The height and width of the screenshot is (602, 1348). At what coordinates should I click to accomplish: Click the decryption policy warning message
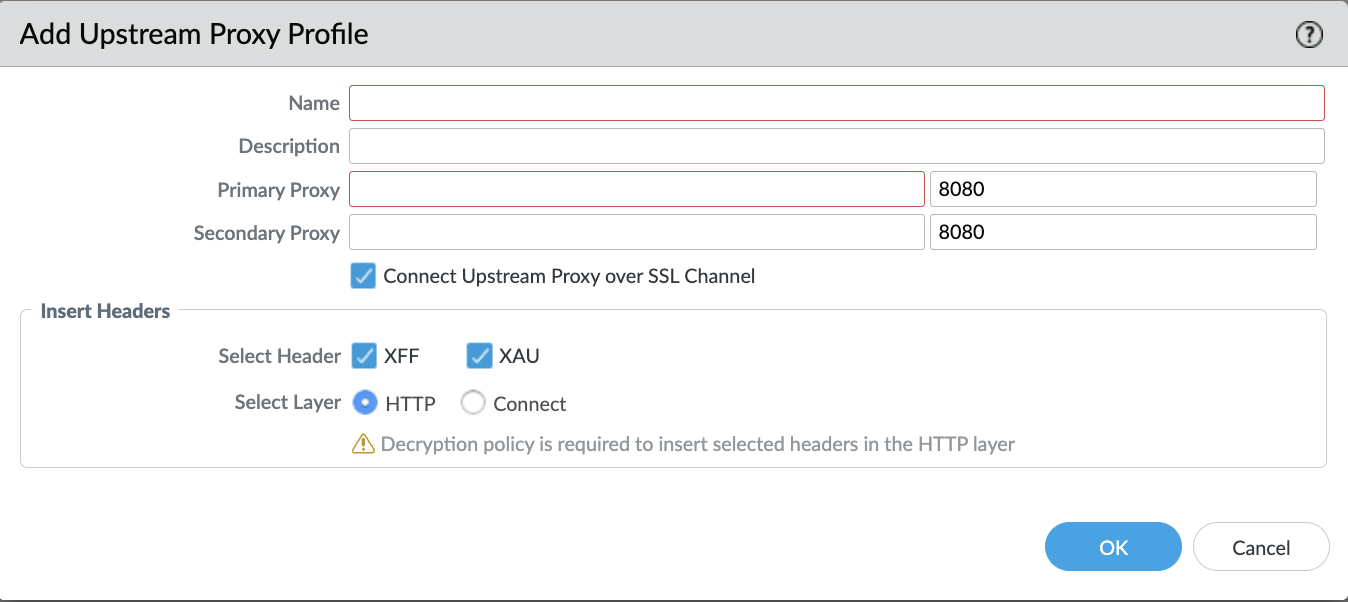(x=697, y=444)
